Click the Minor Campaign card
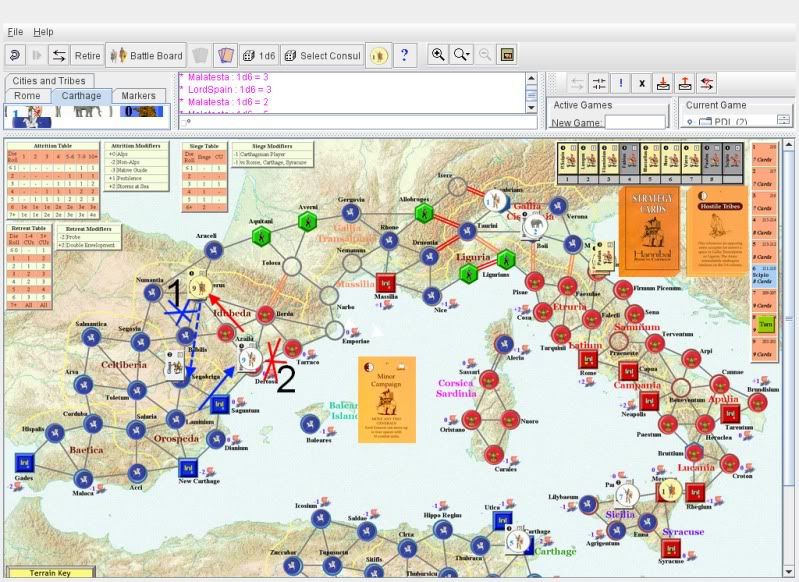This screenshot has height=582, width=799. coord(387,400)
